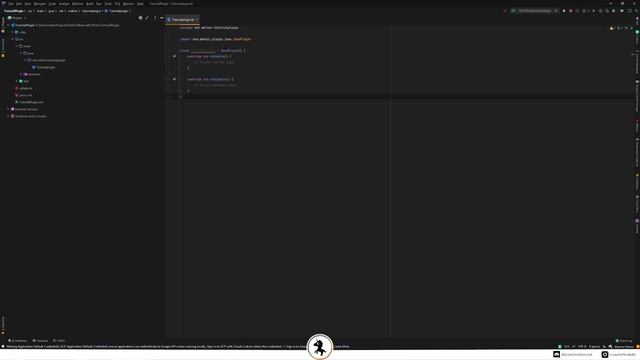This screenshot has height=360, width=640.
Task: Collapse the TutorialPlugin root project node
Action: [9, 25]
